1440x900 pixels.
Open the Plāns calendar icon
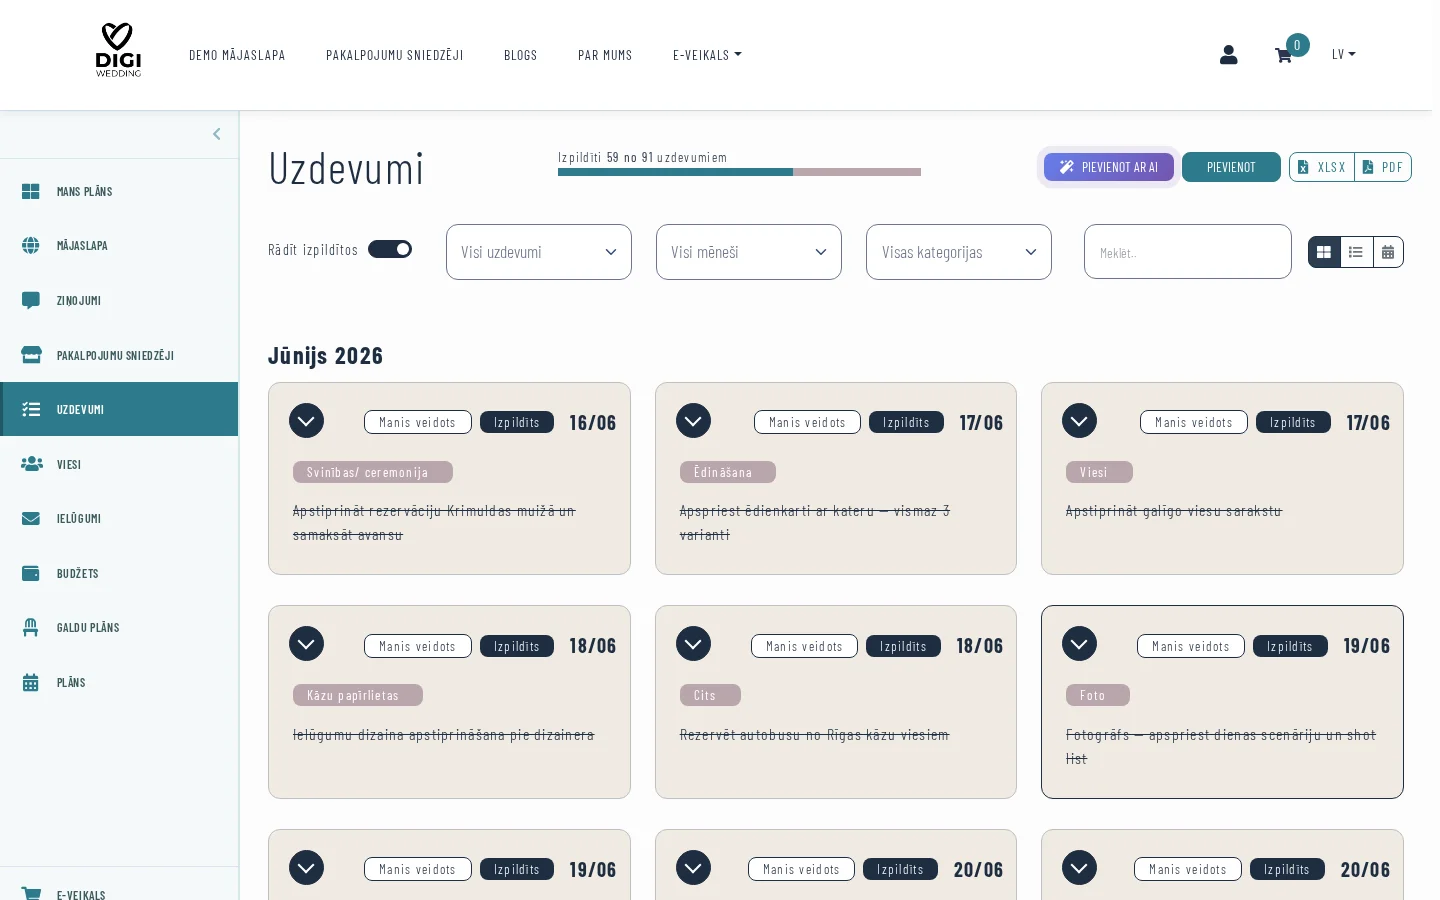pyautogui.click(x=32, y=682)
